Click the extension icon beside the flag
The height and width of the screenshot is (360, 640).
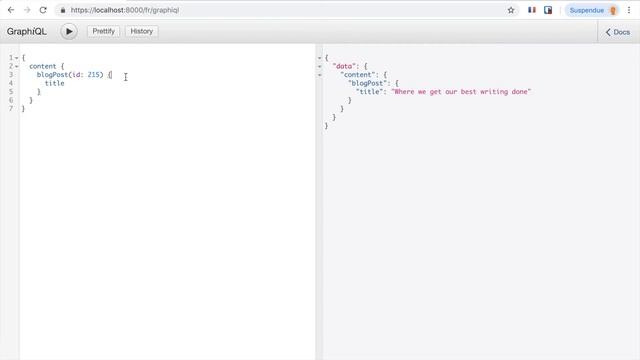548,10
